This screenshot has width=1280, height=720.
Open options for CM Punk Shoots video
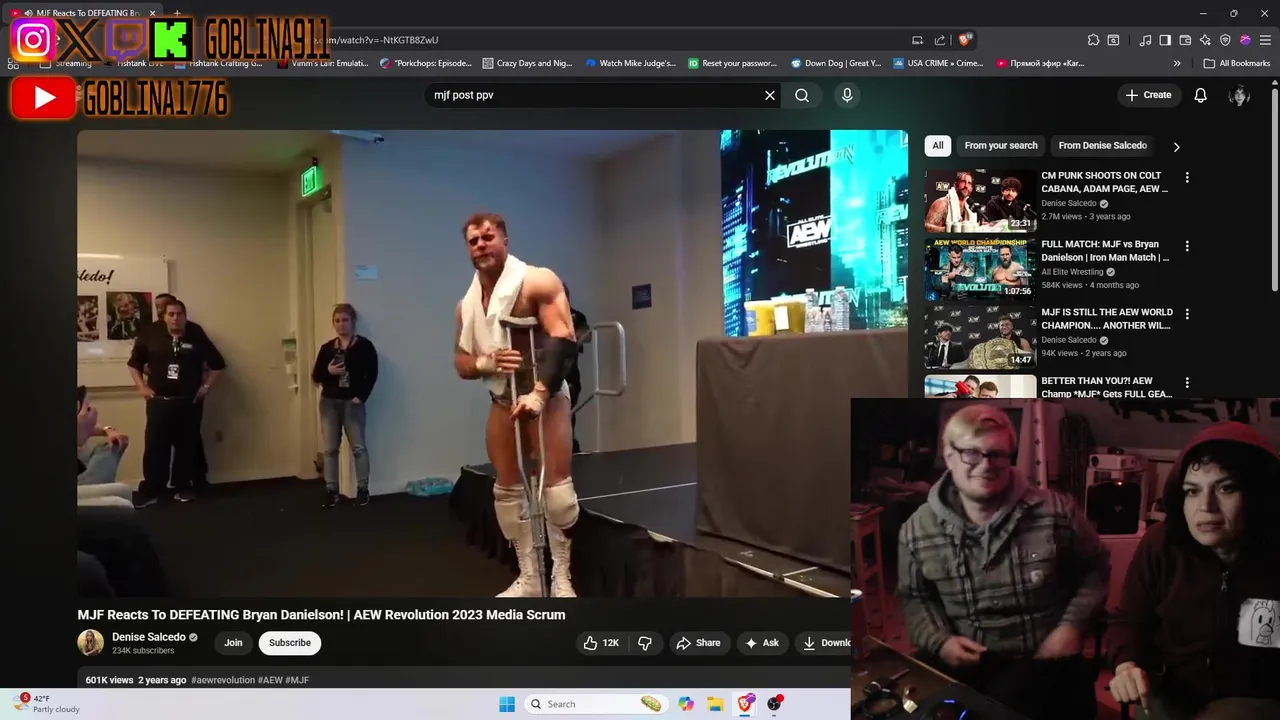click(1187, 177)
